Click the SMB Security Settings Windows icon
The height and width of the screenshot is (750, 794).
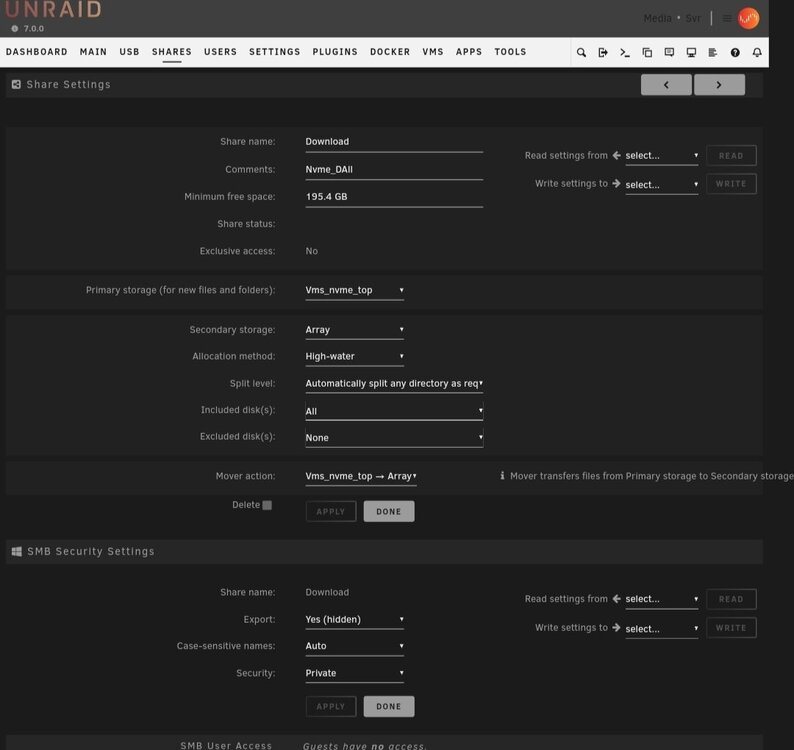(x=17, y=551)
